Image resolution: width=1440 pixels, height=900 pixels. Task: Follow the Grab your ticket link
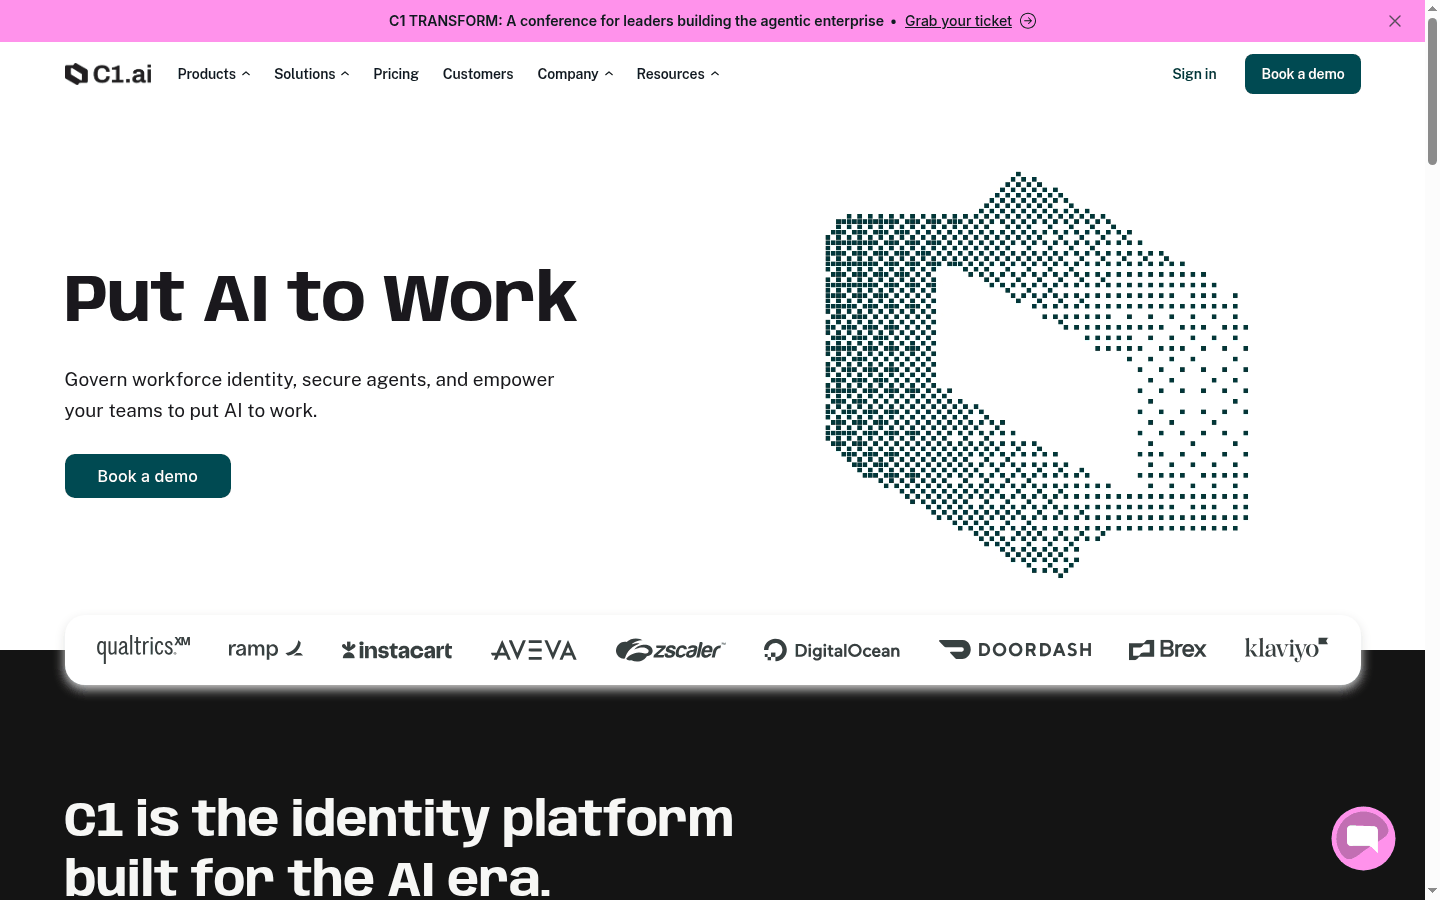(x=958, y=21)
